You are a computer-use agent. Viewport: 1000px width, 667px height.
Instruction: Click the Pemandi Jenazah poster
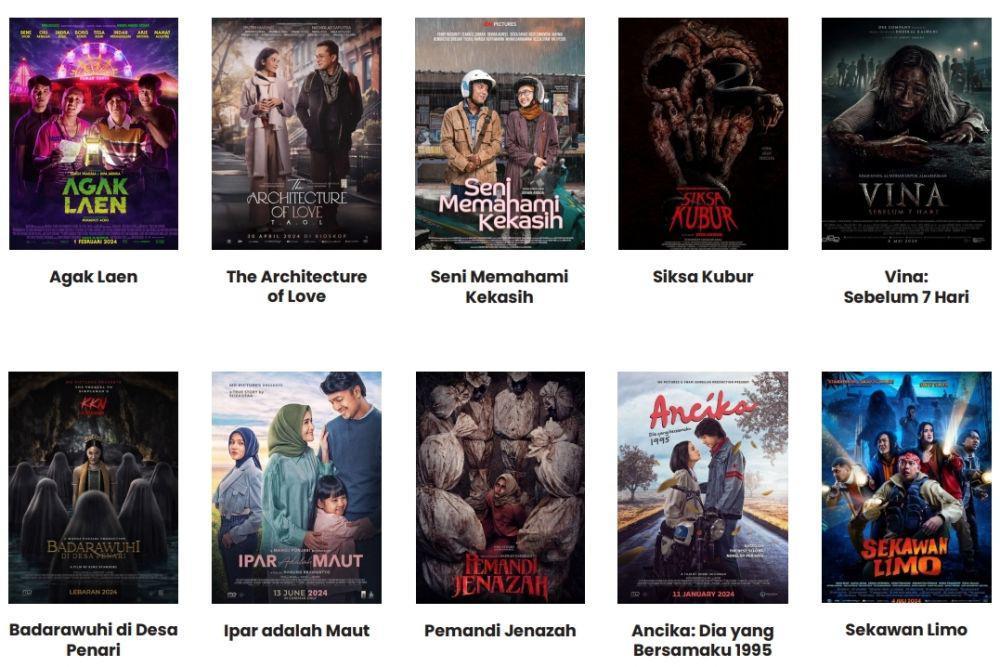point(500,488)
